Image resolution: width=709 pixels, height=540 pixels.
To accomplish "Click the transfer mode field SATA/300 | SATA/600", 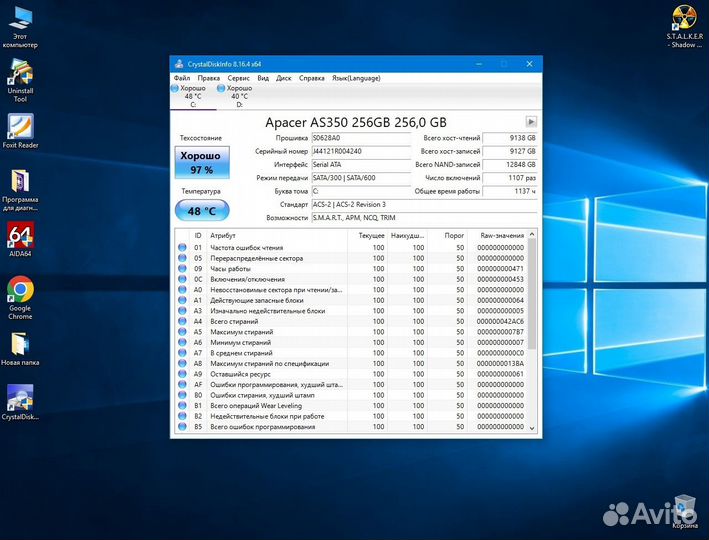I will [361, 178].
